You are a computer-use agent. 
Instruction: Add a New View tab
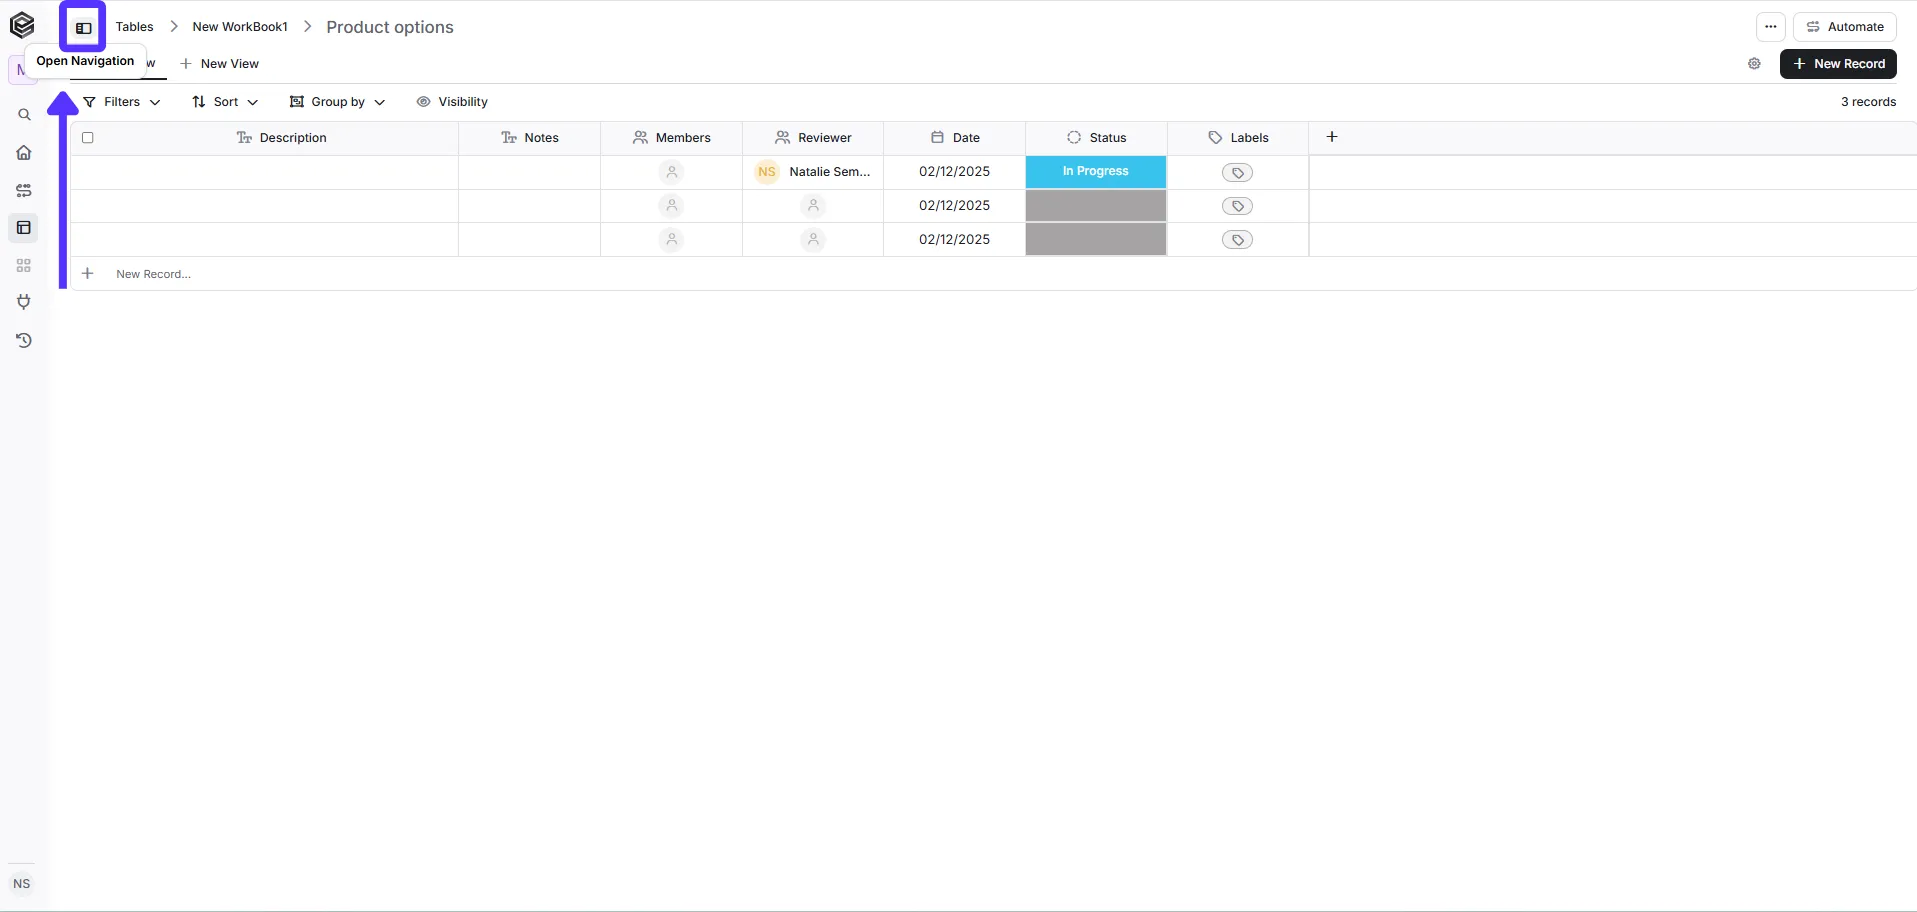tap(220, 63)
